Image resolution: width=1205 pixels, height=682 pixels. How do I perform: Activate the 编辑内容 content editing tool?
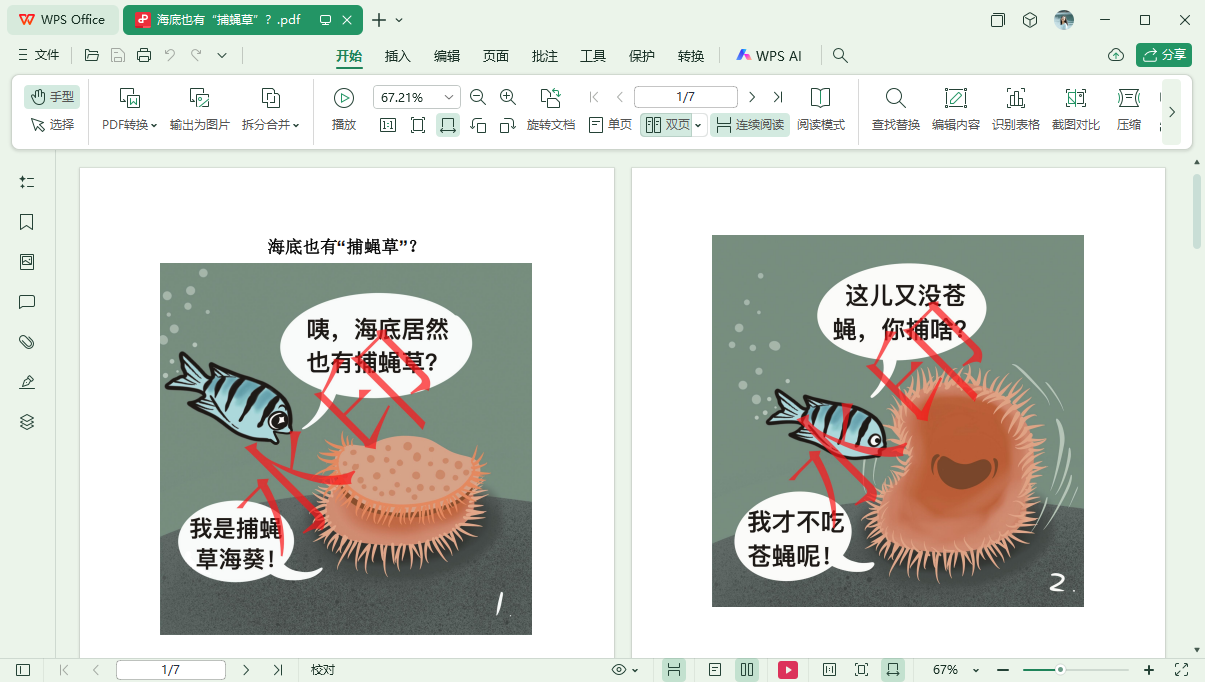pyautogui.click(x=956, y=107)
